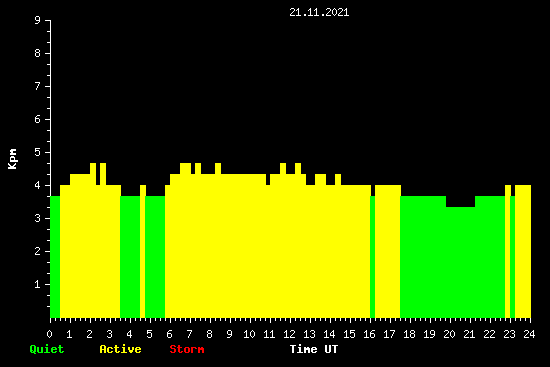Click hour 20 on the time axis
Screen dimensions: 550x367
tap(449, 334)
